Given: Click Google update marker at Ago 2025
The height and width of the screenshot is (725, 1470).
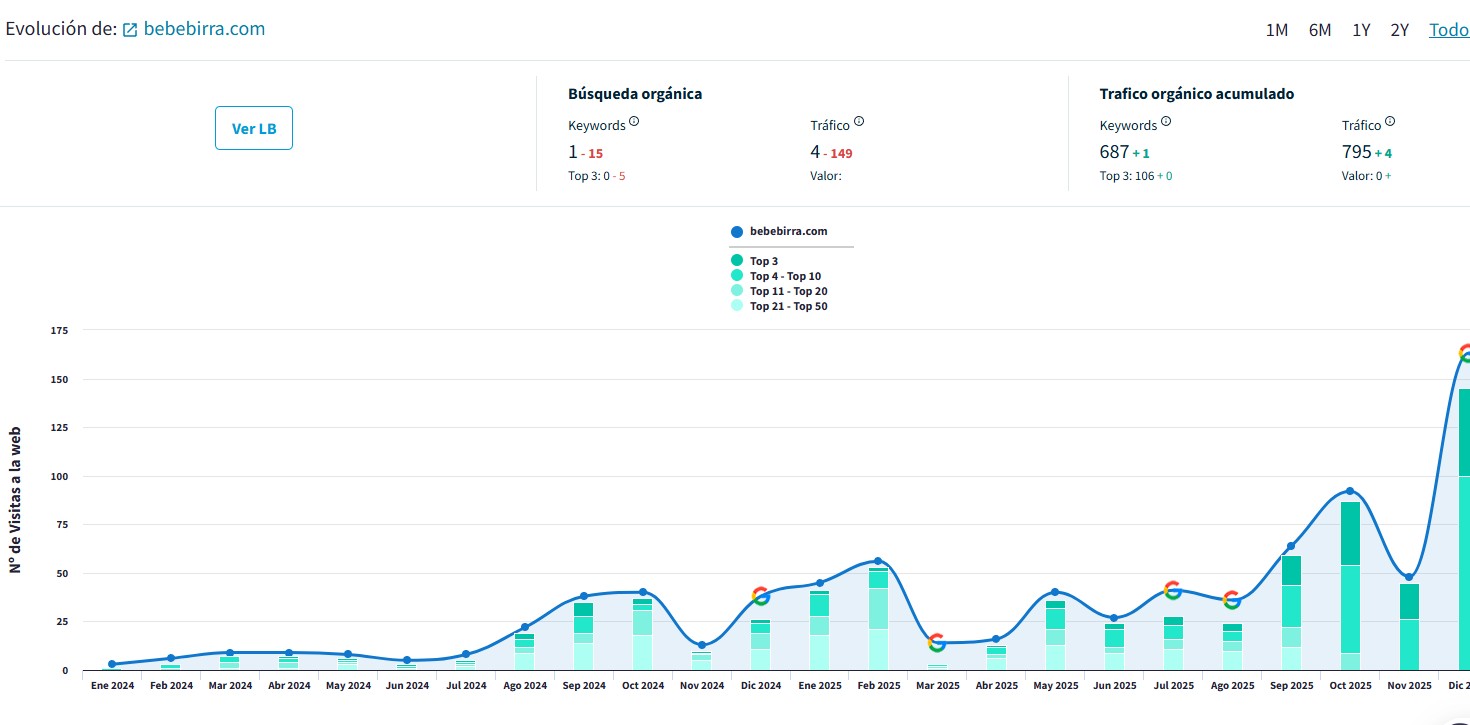Looking at the screenshot, I should coord(1232,600).
